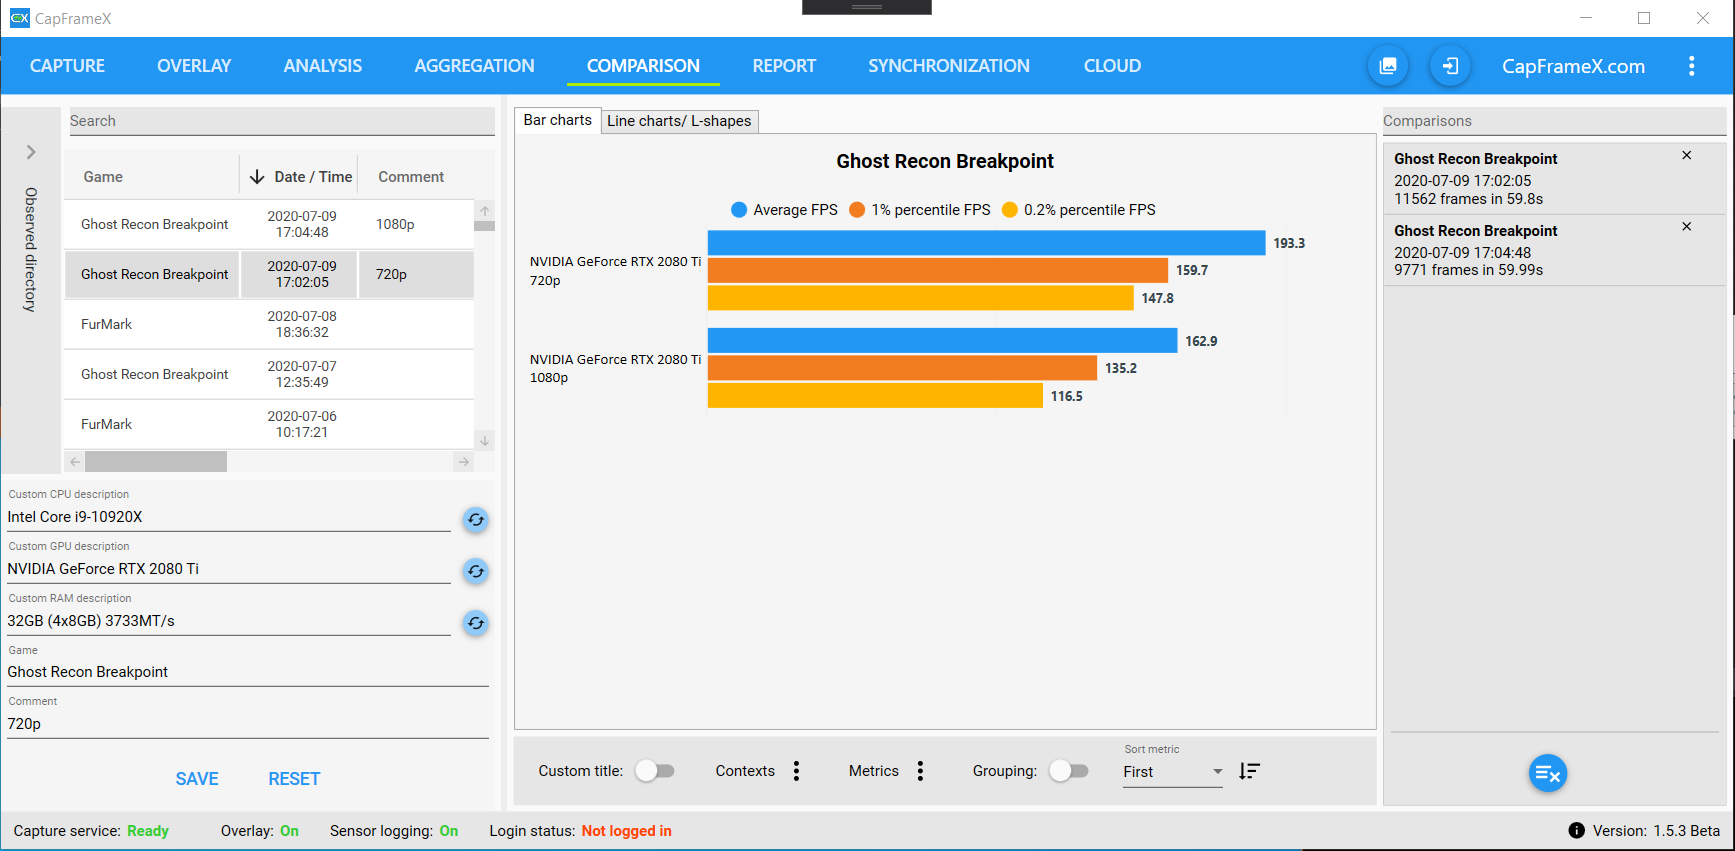Edit the Game name field

coord(248,672)
